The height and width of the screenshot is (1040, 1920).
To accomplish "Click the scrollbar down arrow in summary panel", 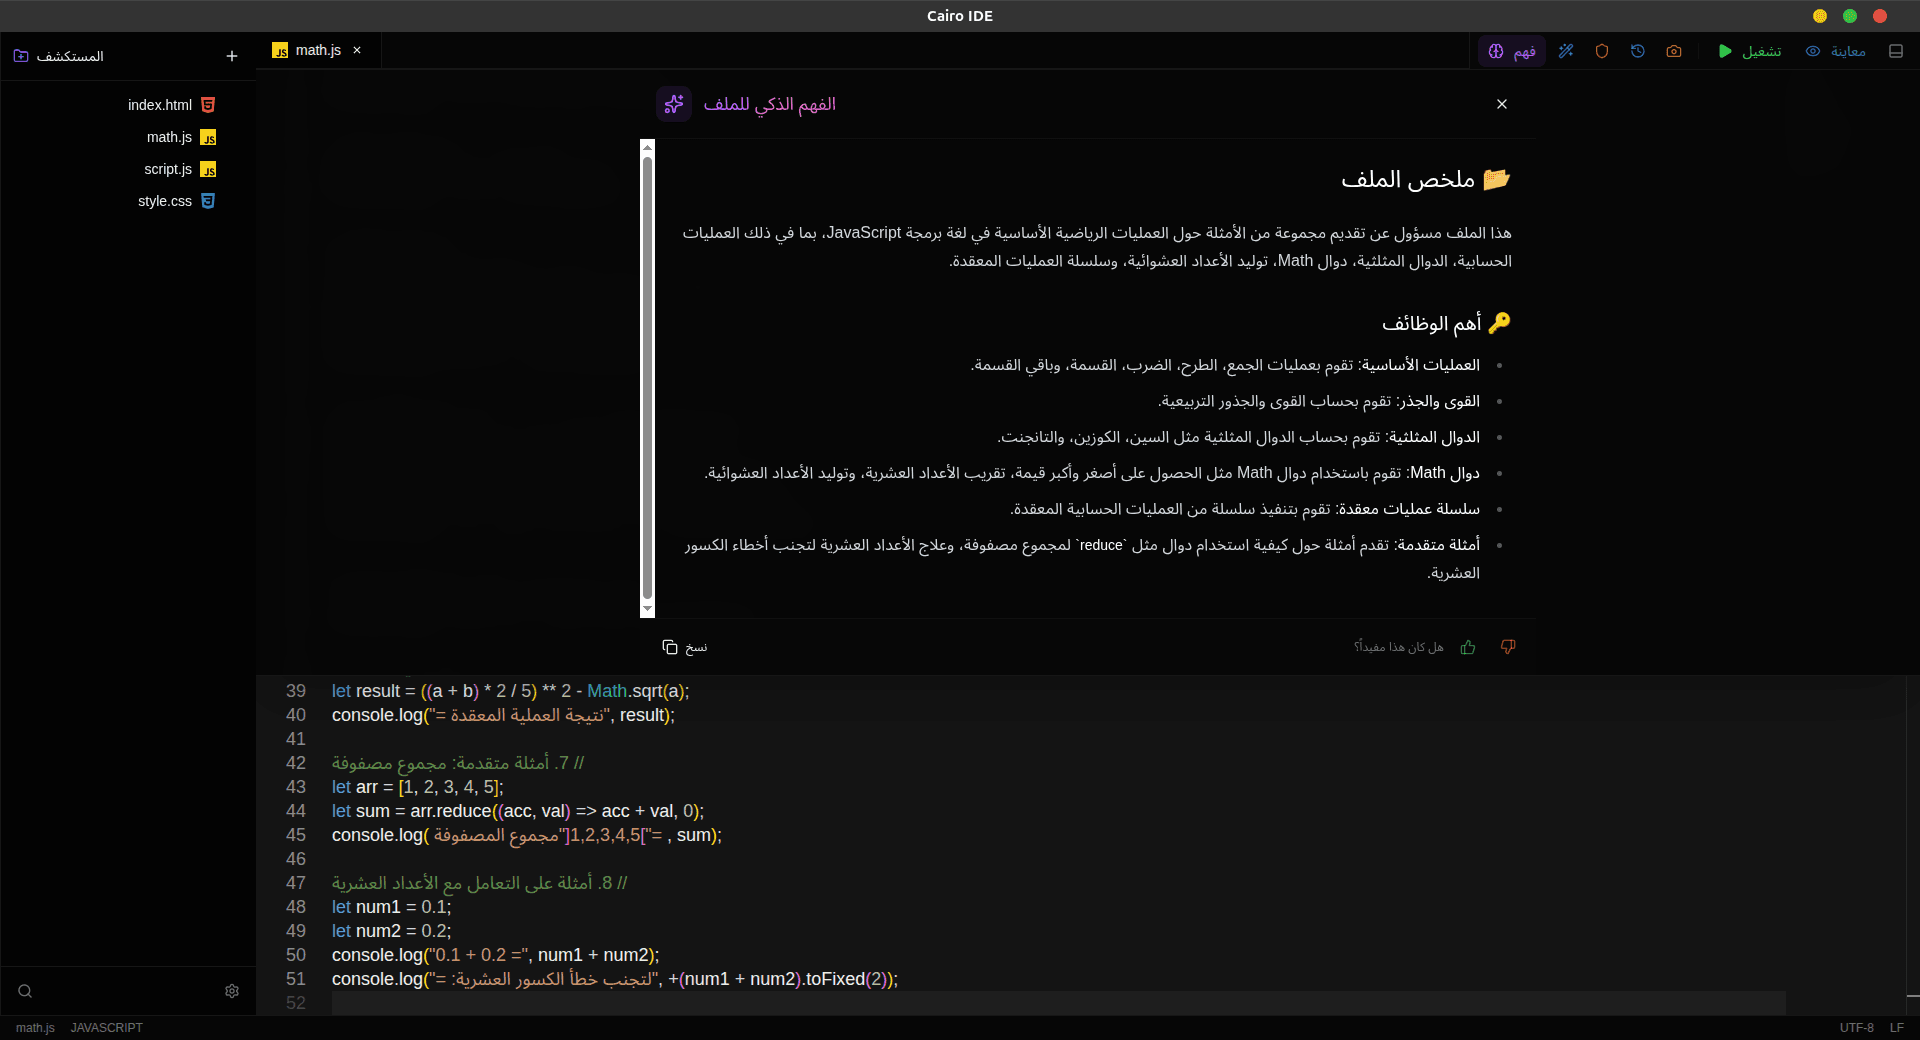I will pos(648,609).
